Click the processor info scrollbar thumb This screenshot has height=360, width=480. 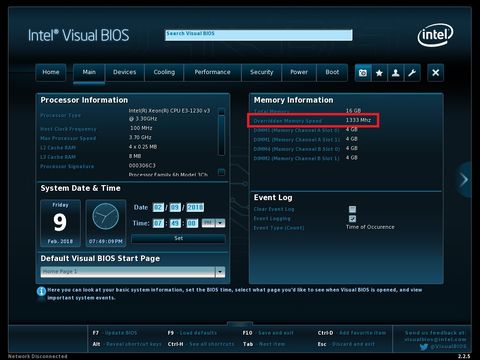coord(221,135)
